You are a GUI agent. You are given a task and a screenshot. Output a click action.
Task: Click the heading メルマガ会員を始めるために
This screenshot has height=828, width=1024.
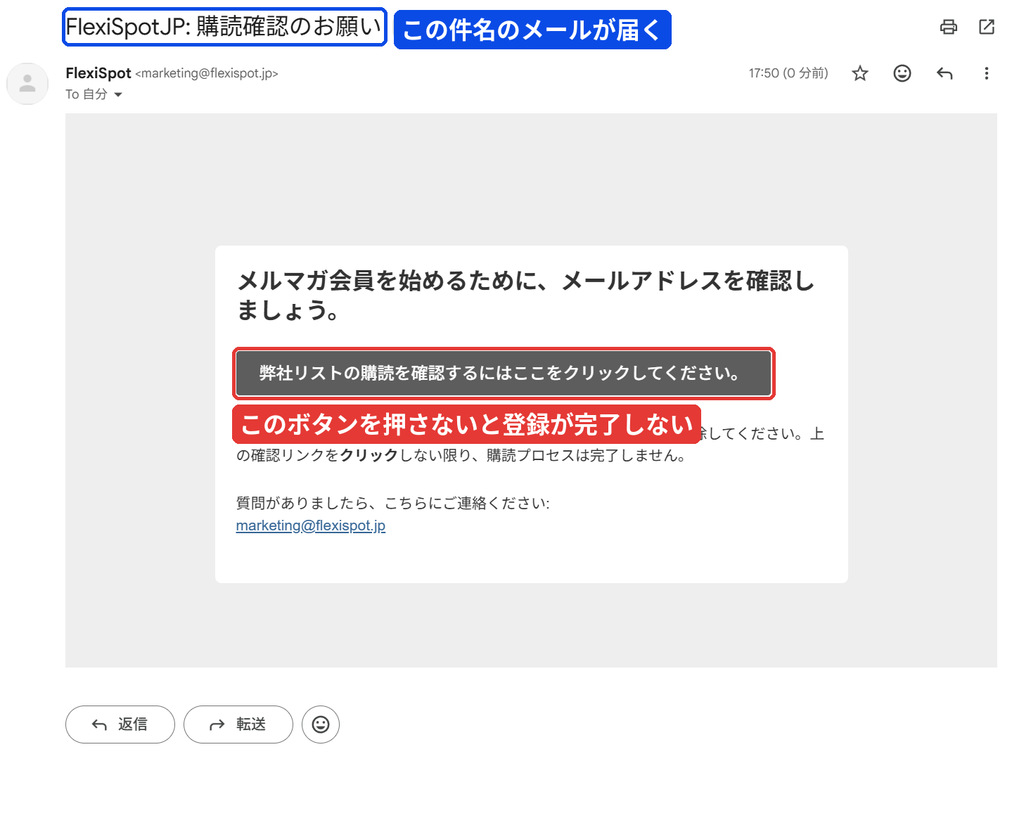pyautogui.click(x=526, y=295)
